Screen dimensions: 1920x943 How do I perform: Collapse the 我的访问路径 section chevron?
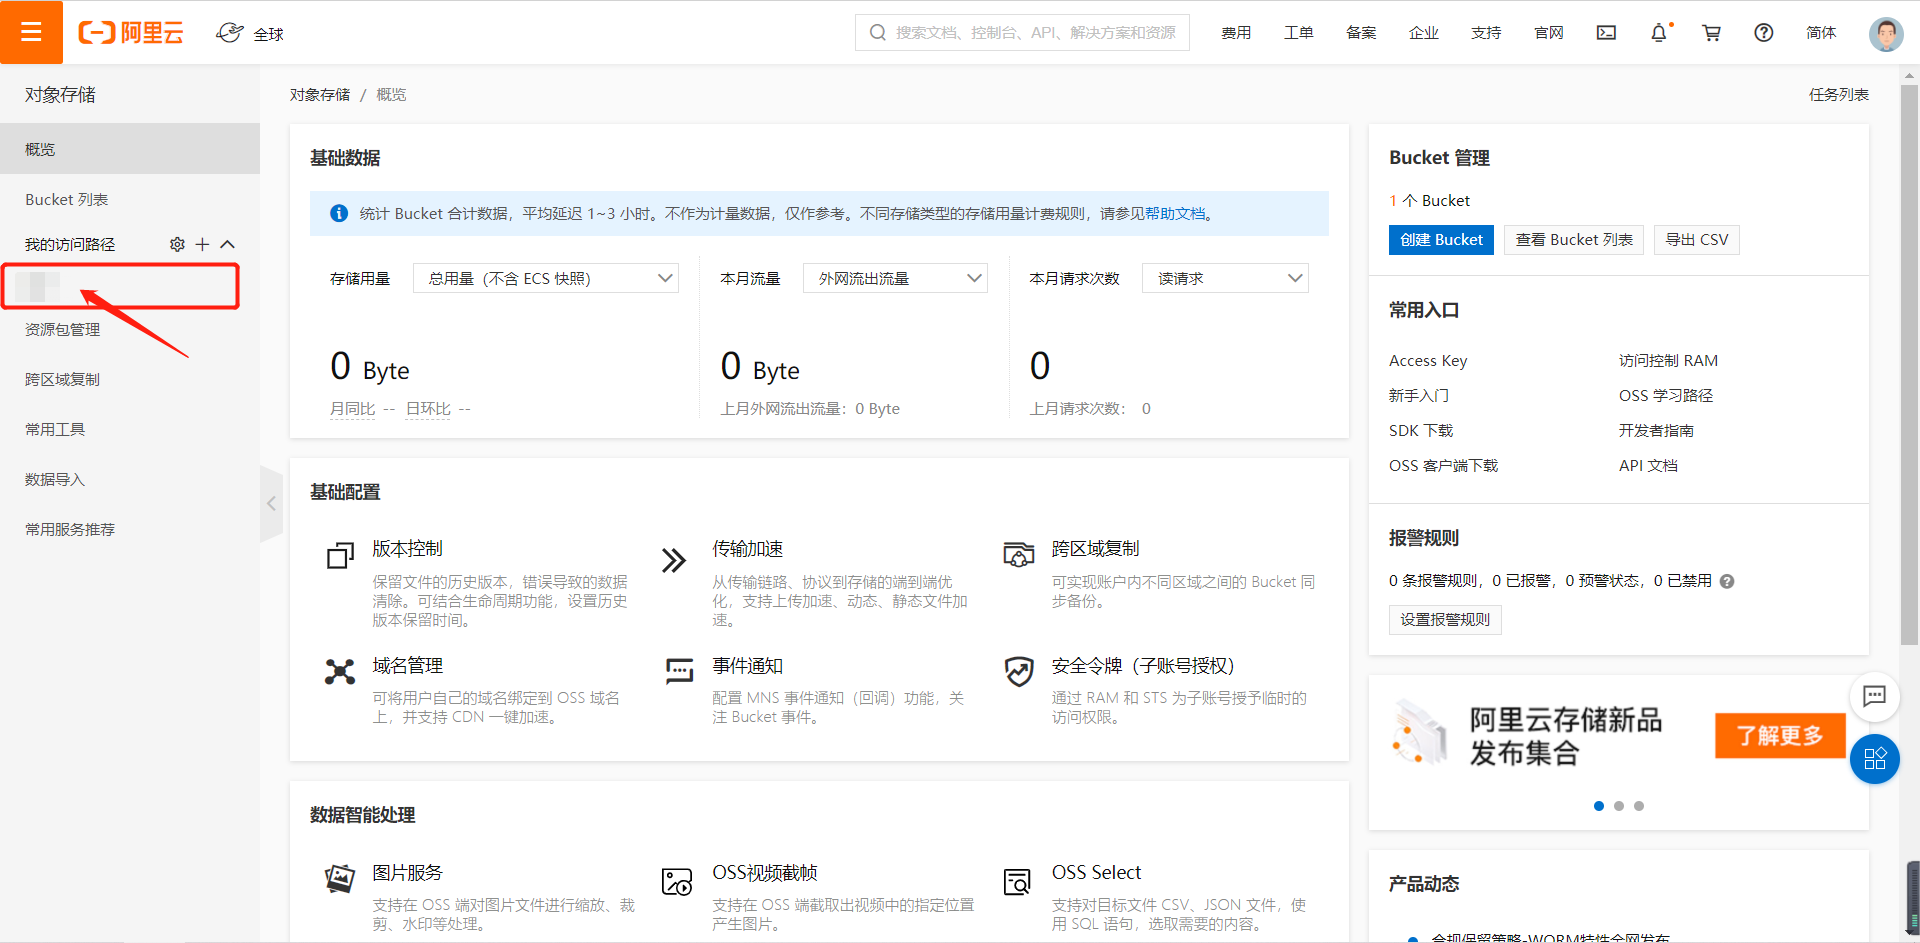click(x=227, y=244)
